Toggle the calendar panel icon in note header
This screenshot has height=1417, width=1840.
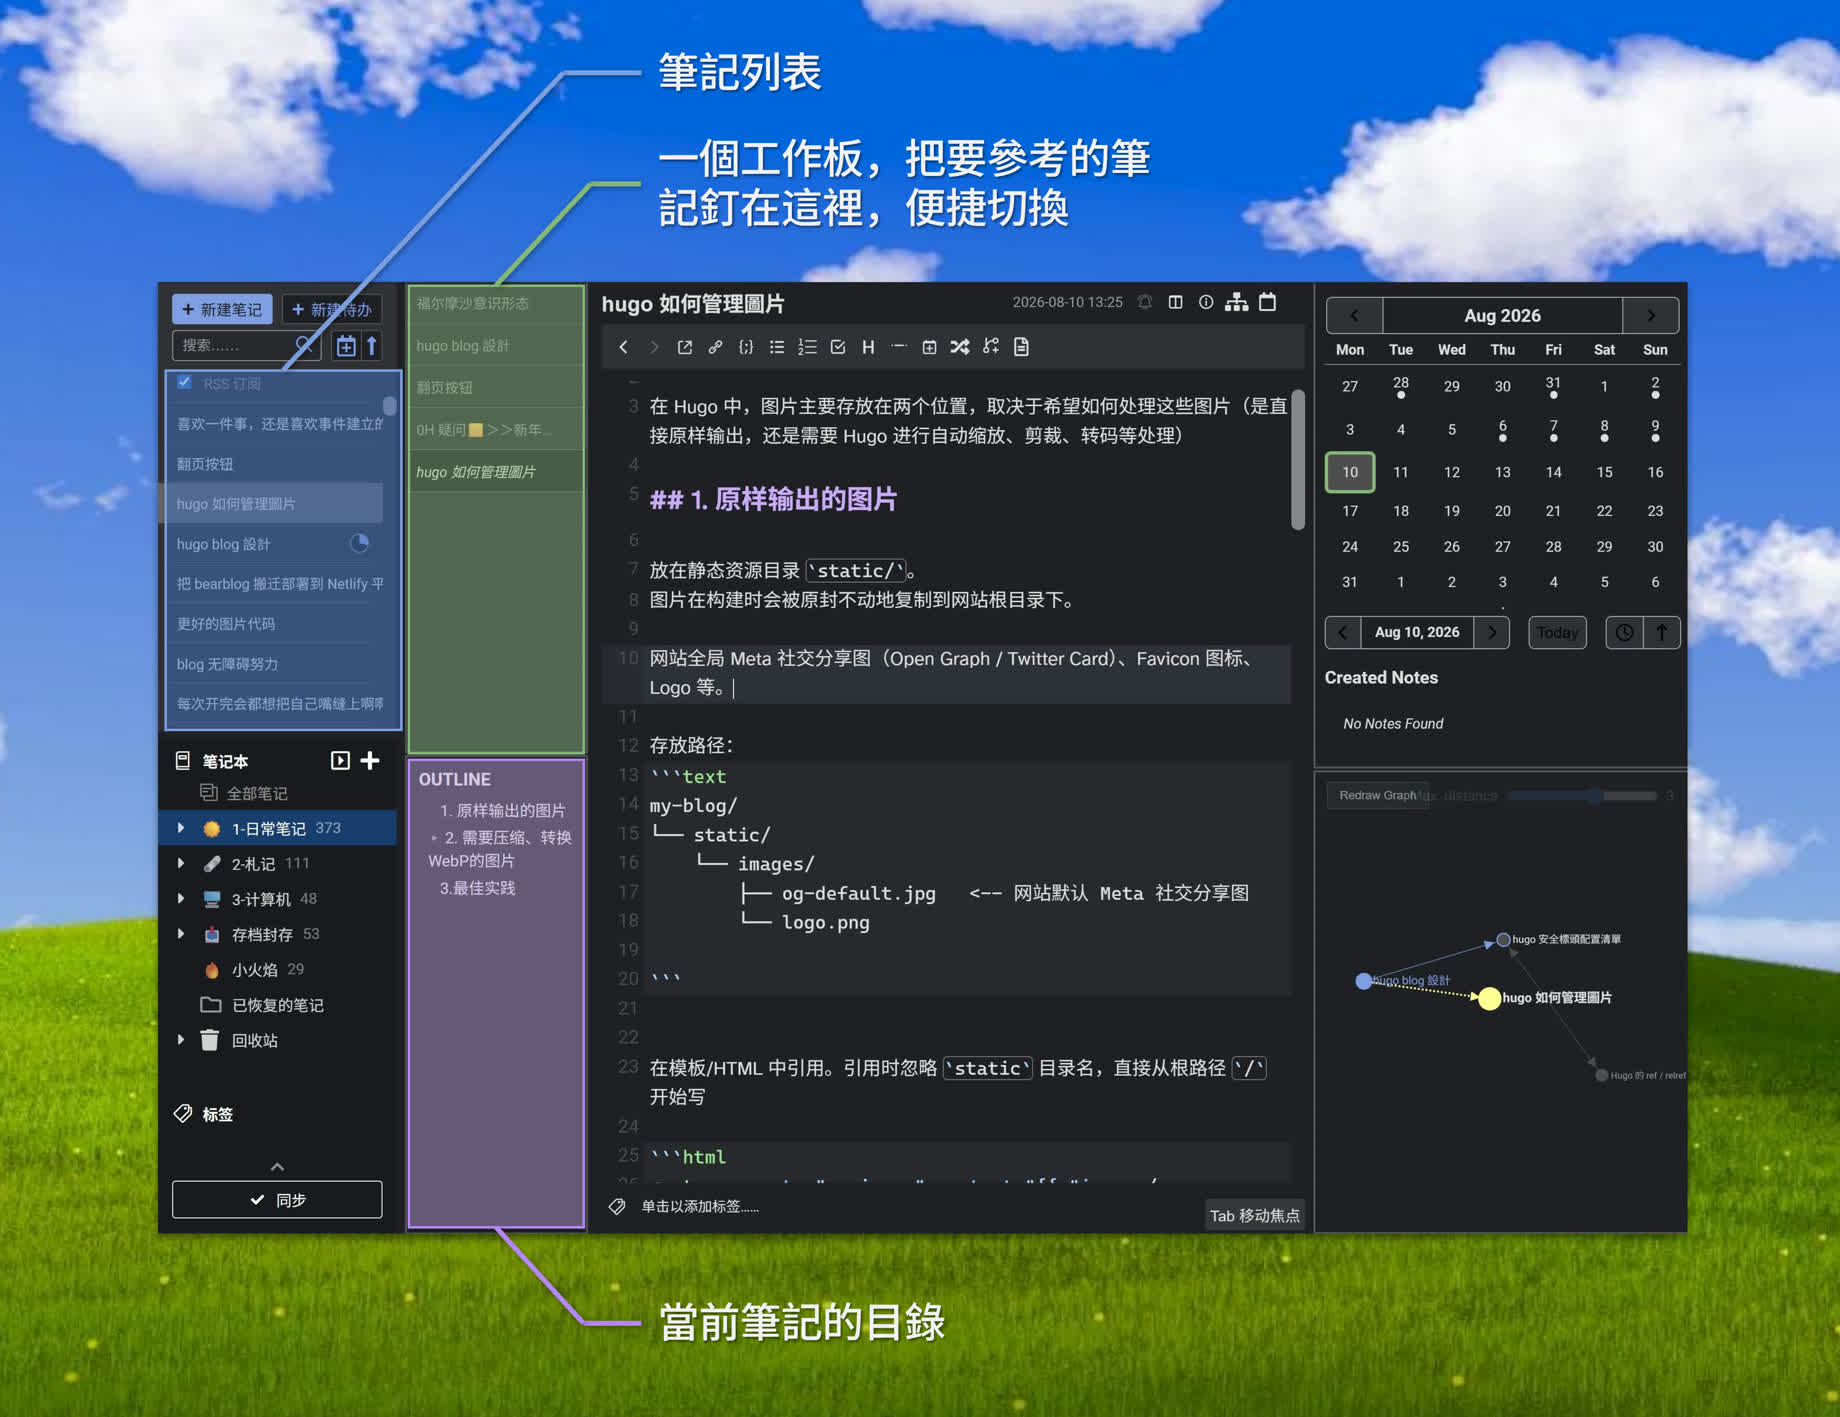coord(1268,302)
